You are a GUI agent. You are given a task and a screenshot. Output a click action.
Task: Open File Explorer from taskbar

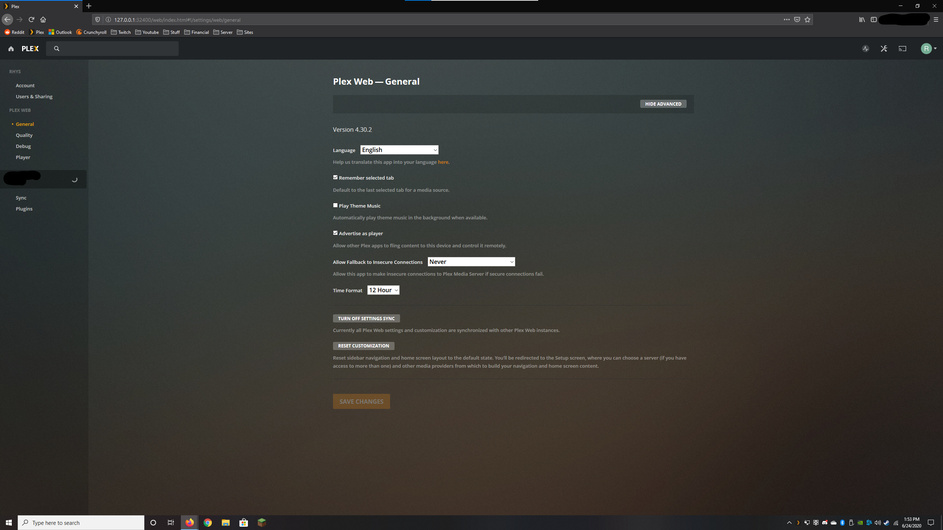point(226,523)
